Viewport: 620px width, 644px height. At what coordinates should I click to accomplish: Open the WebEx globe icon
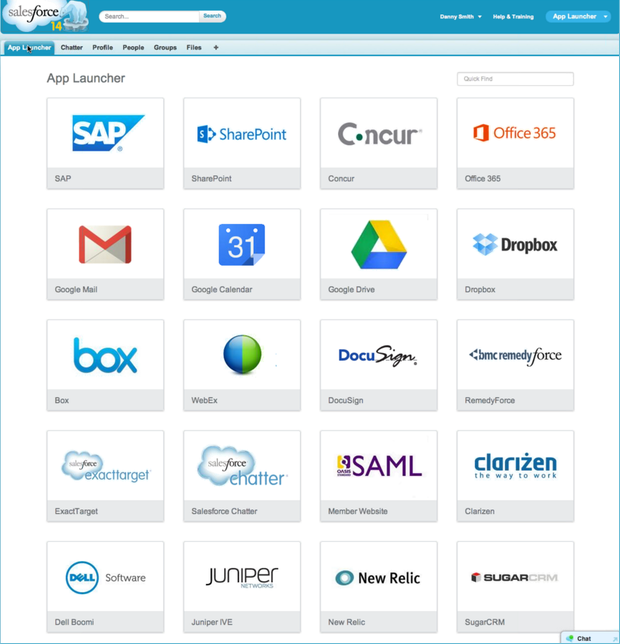242,354
